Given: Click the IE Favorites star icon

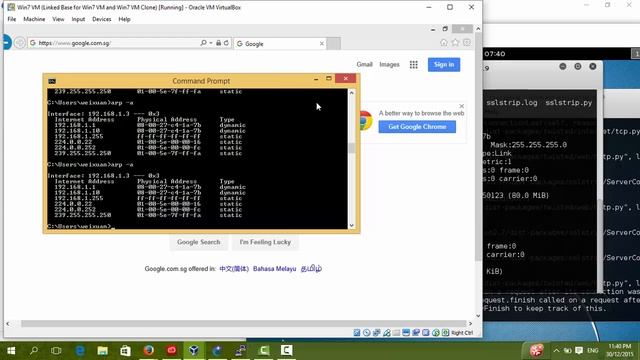Looking at the screenshot, I should [x=455, y=42].
